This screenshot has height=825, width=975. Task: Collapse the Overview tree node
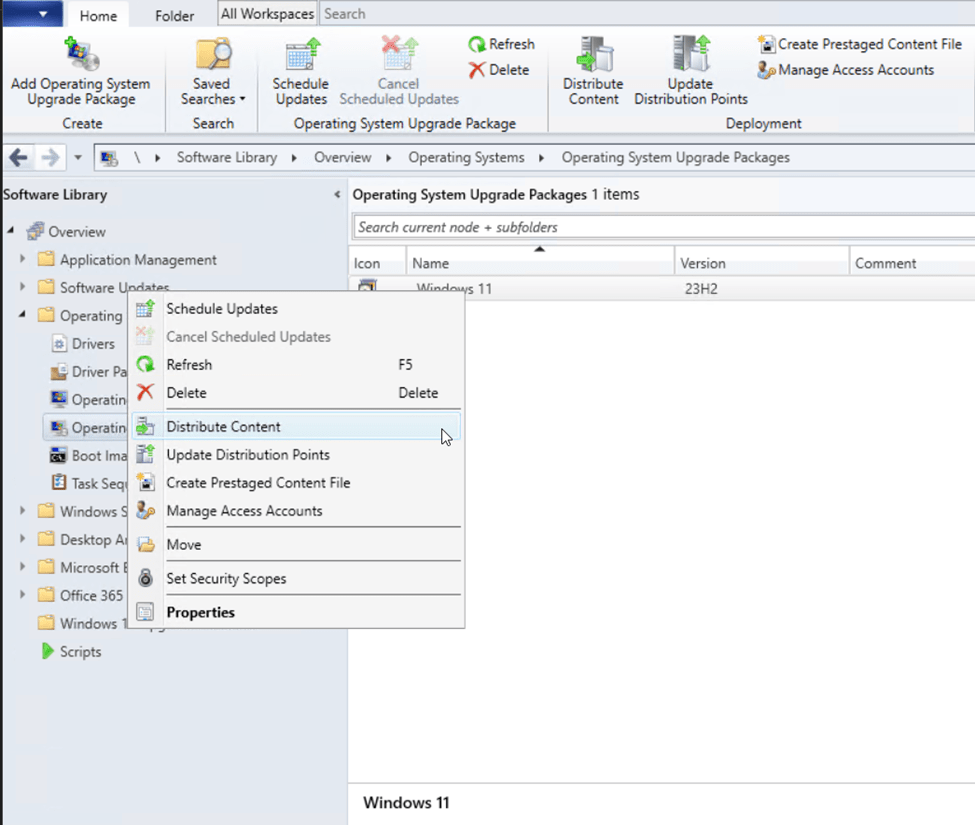point(11,232)
